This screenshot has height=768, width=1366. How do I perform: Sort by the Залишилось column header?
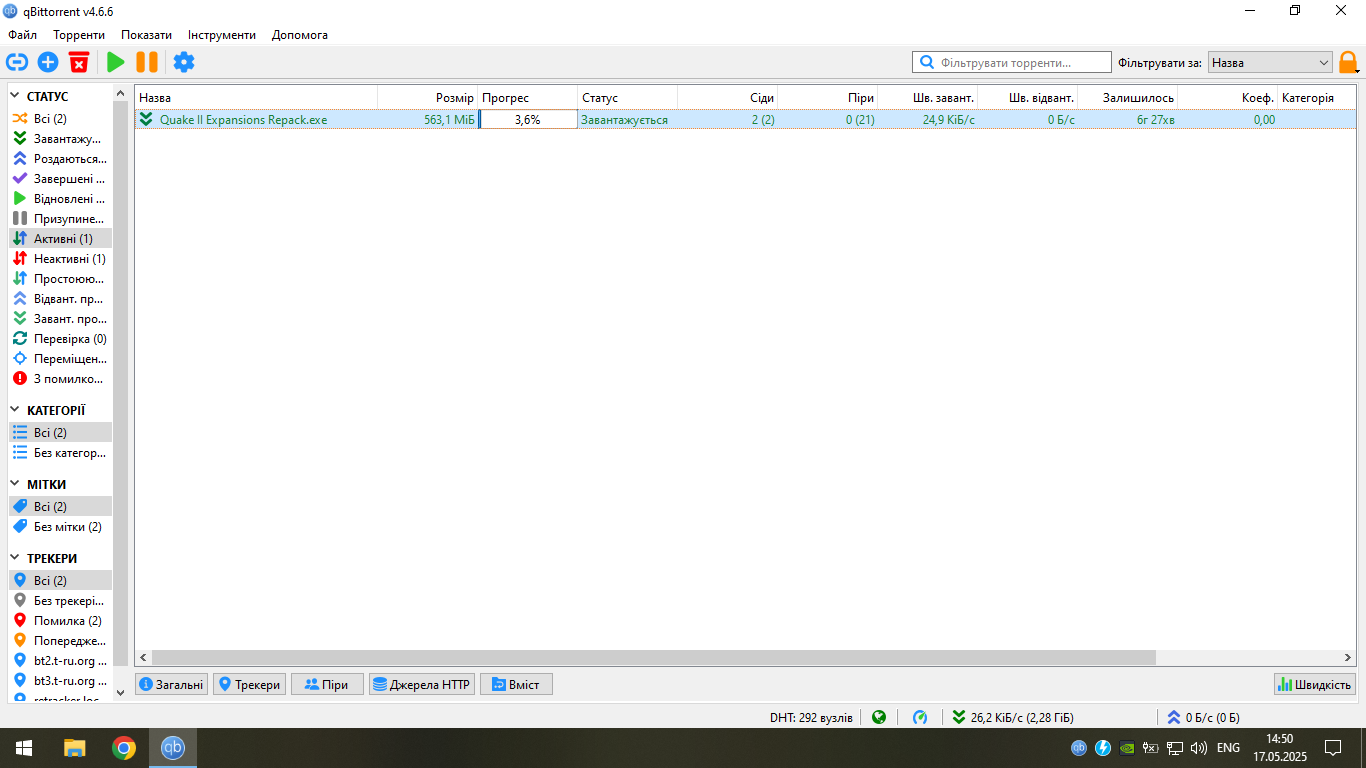(1128, 98)
